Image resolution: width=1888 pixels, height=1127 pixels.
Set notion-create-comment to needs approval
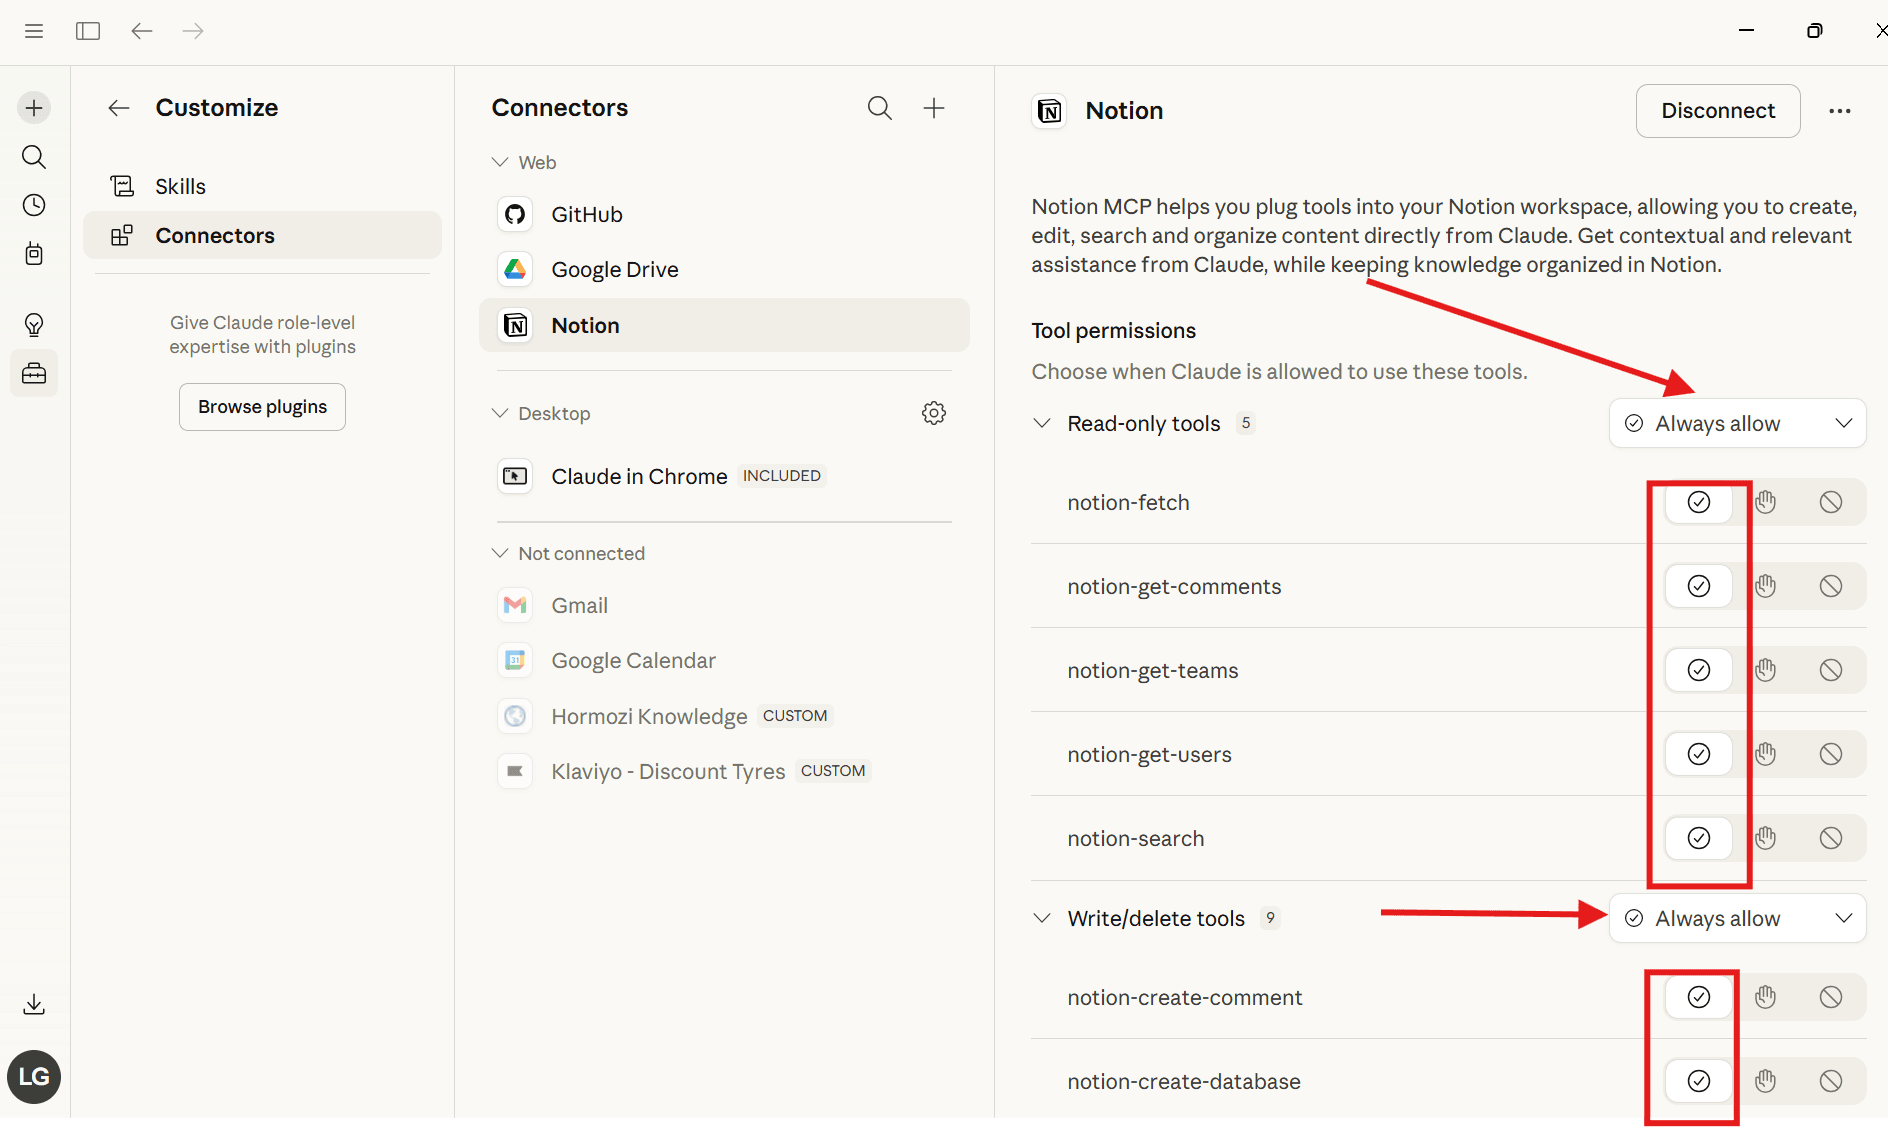point(1765,998)
